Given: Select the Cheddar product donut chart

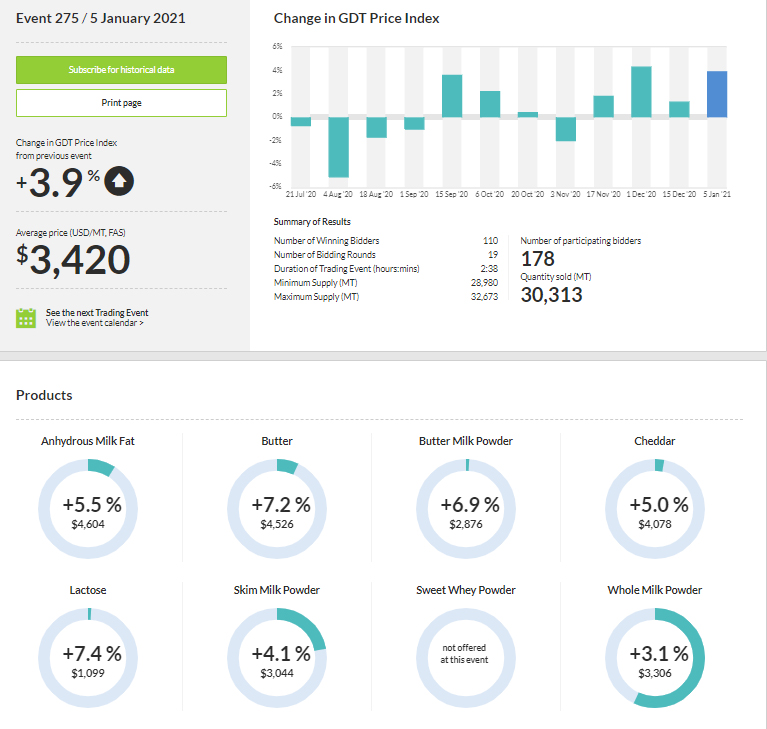Looking at the screenshot, I should coord(655,512).
